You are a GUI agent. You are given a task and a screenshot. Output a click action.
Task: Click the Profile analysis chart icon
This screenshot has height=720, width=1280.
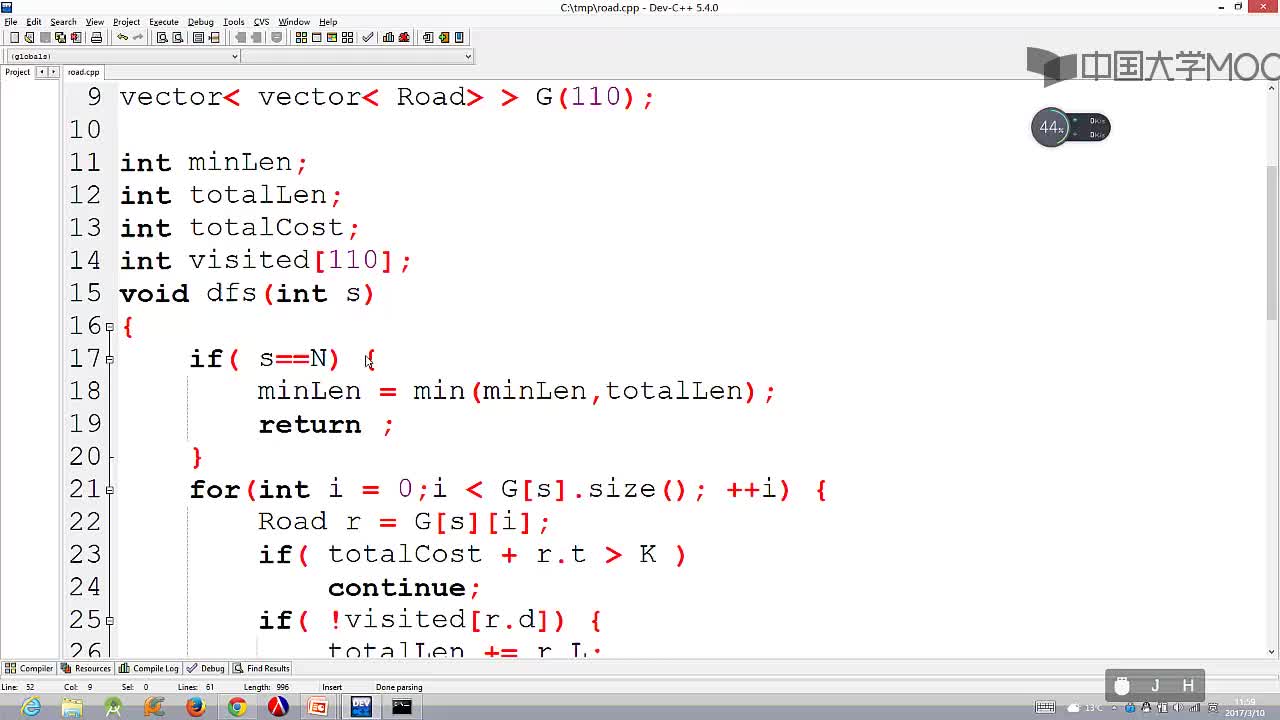[388, 38]
